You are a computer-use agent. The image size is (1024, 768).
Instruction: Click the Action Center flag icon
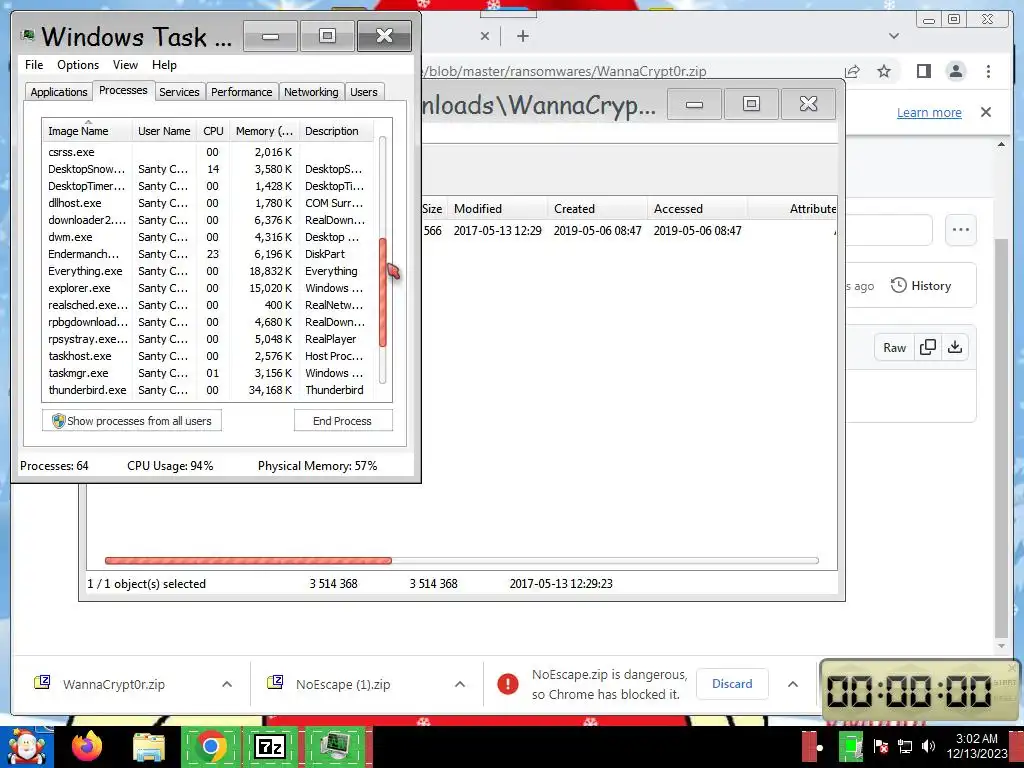click(880, 746)
